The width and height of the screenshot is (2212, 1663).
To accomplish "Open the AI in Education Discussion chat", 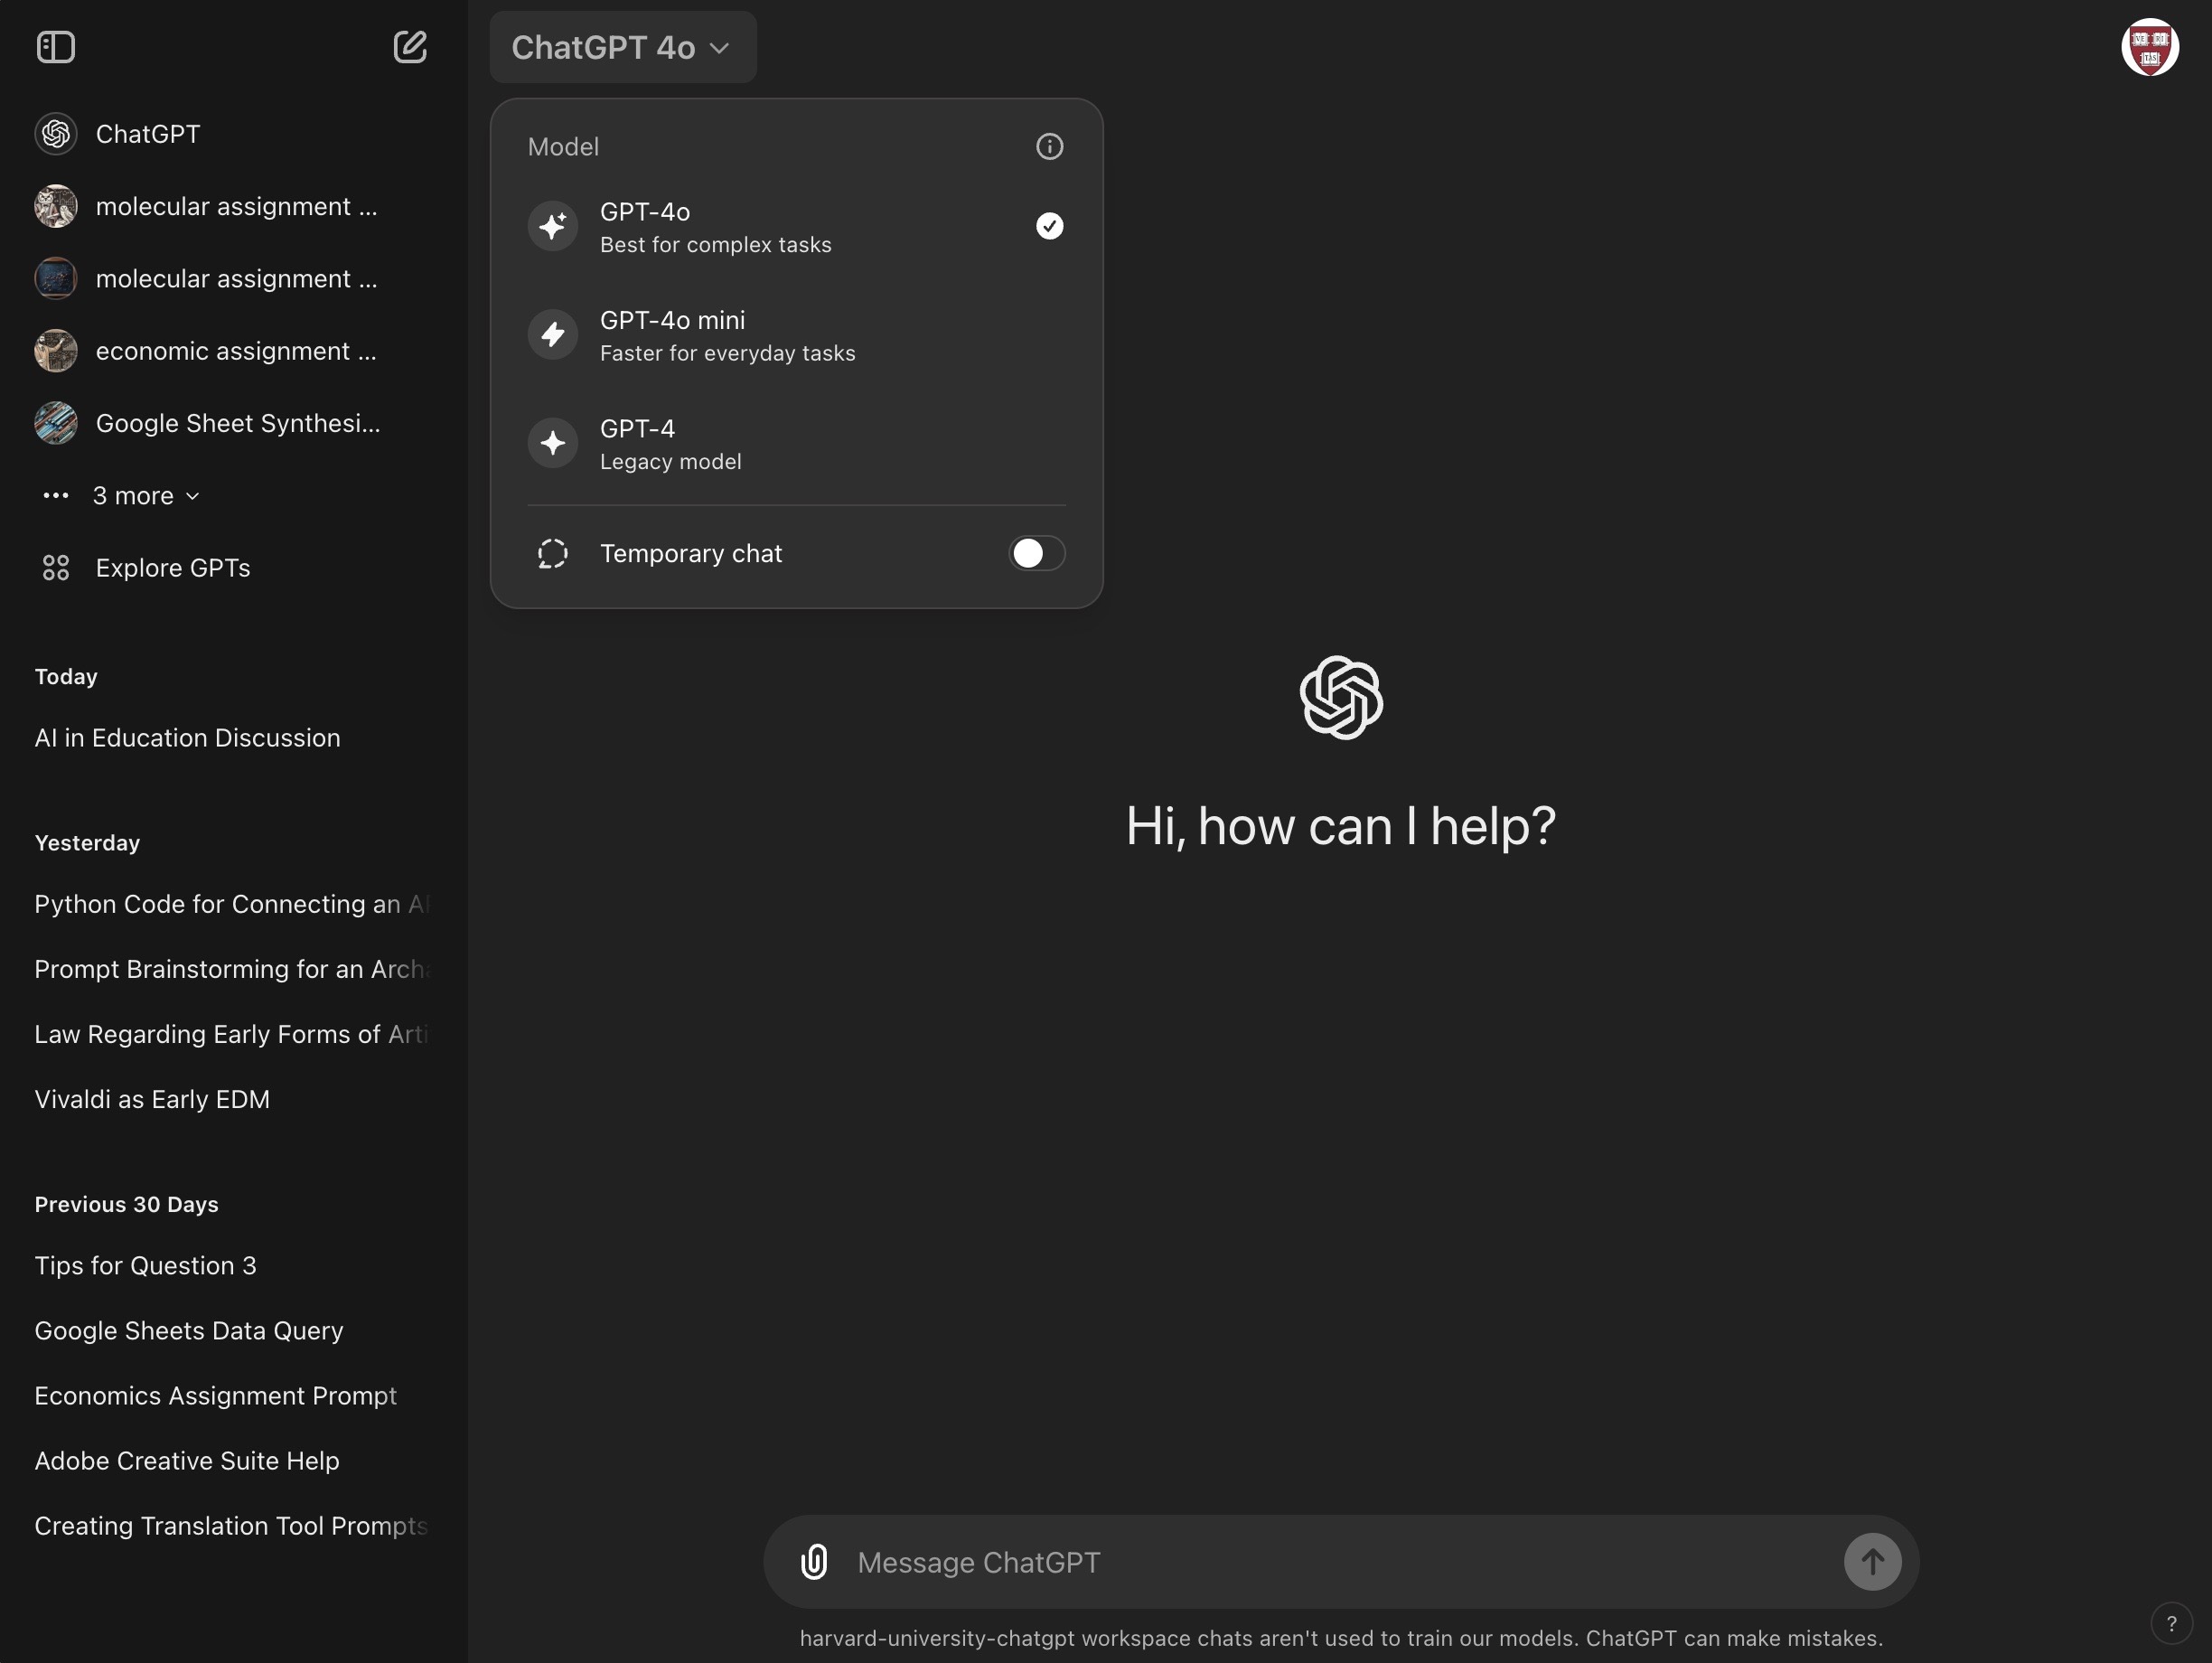I will [x=187, y=738].
